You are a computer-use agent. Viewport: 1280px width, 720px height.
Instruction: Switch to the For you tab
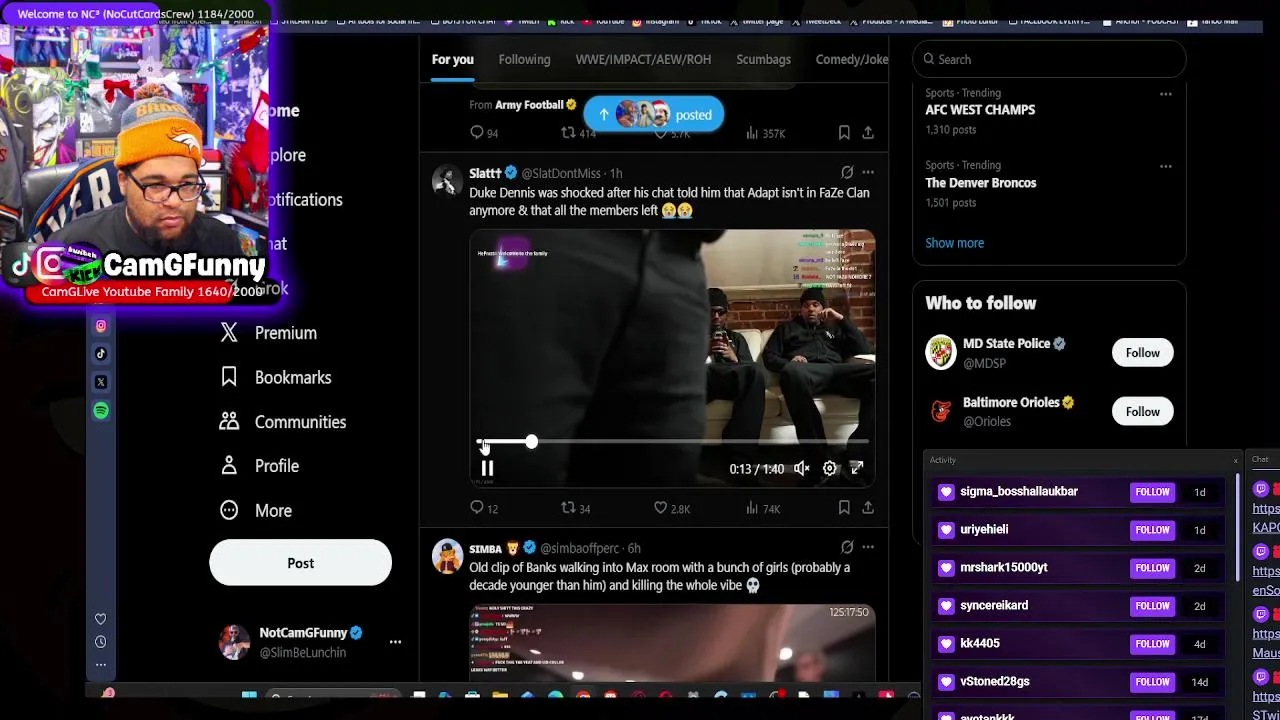pyautogui.click(x=453, y=59)
